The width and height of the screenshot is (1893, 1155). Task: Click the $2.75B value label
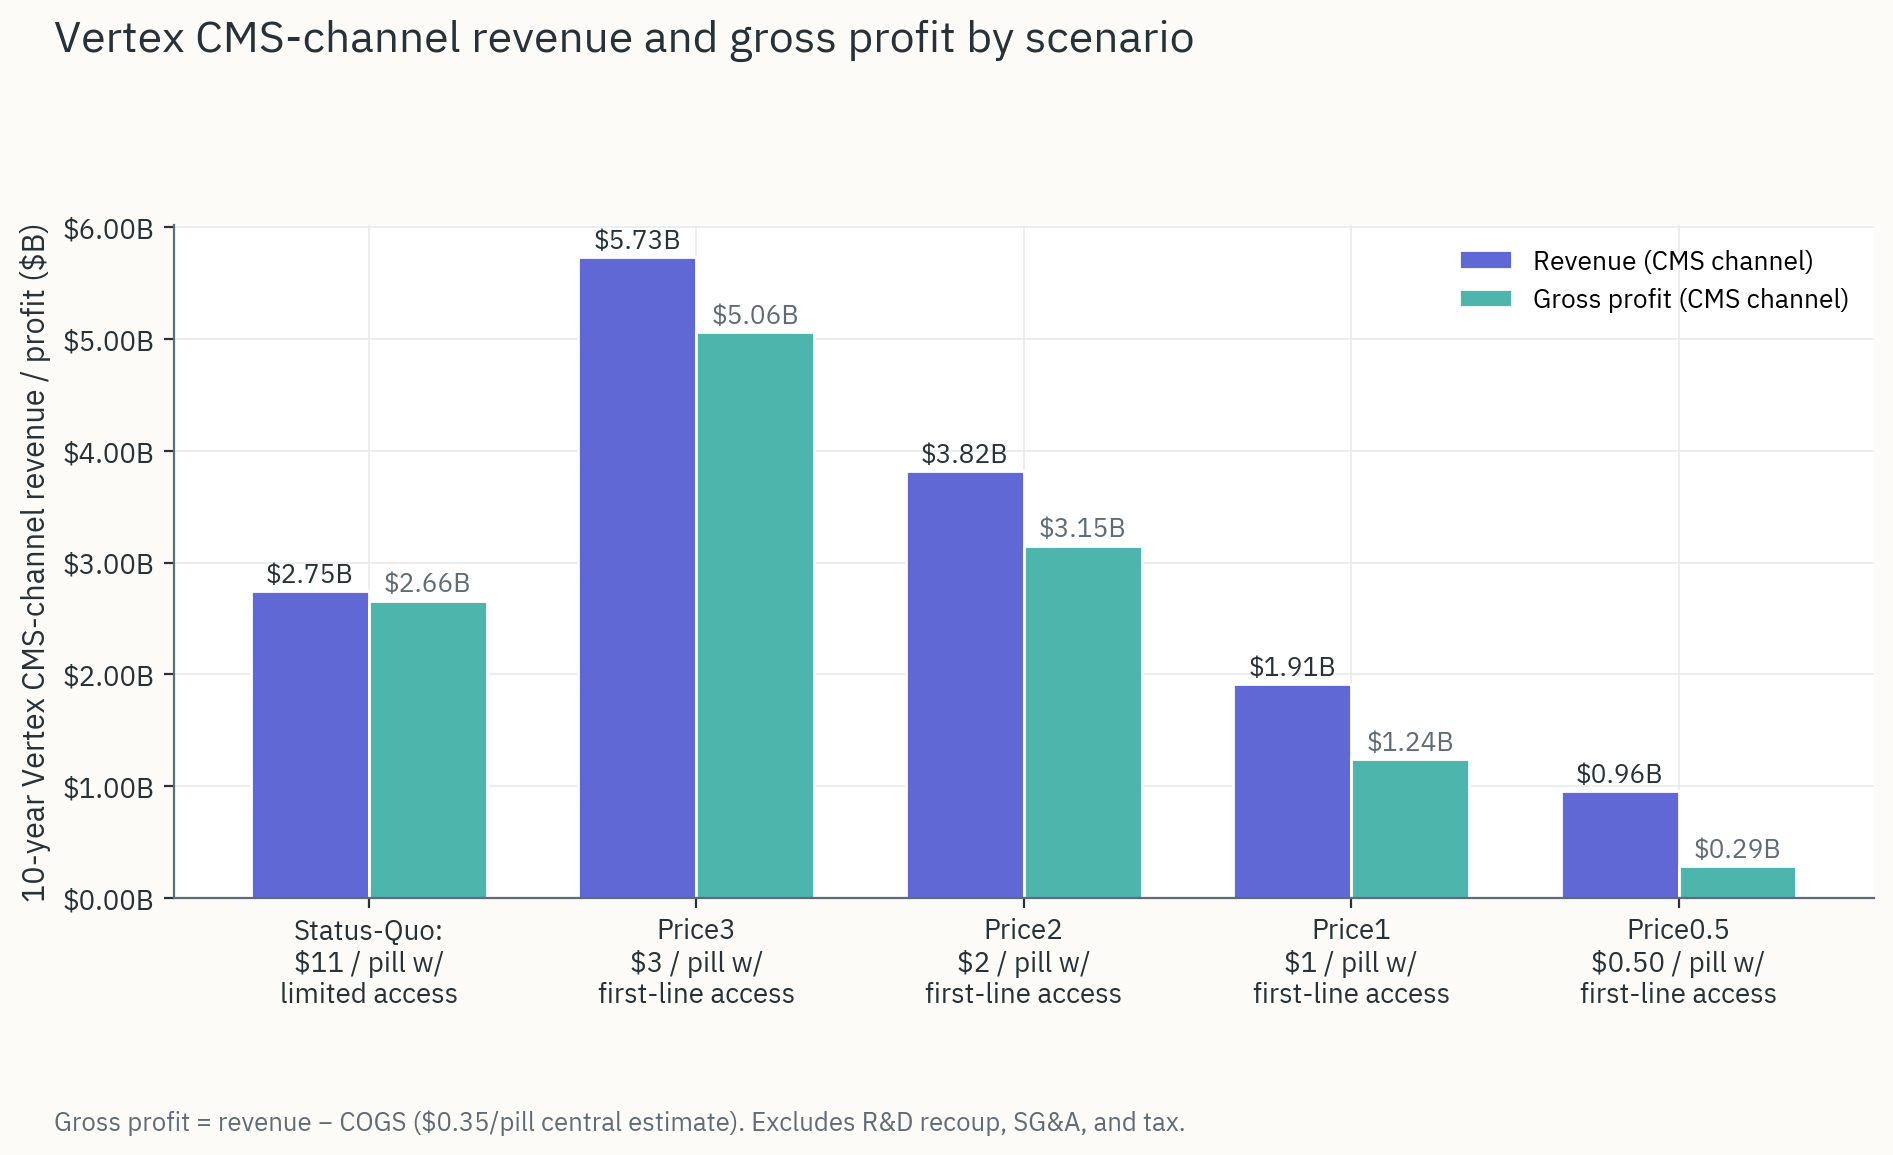pyautogui.click(x=309, y=574)
